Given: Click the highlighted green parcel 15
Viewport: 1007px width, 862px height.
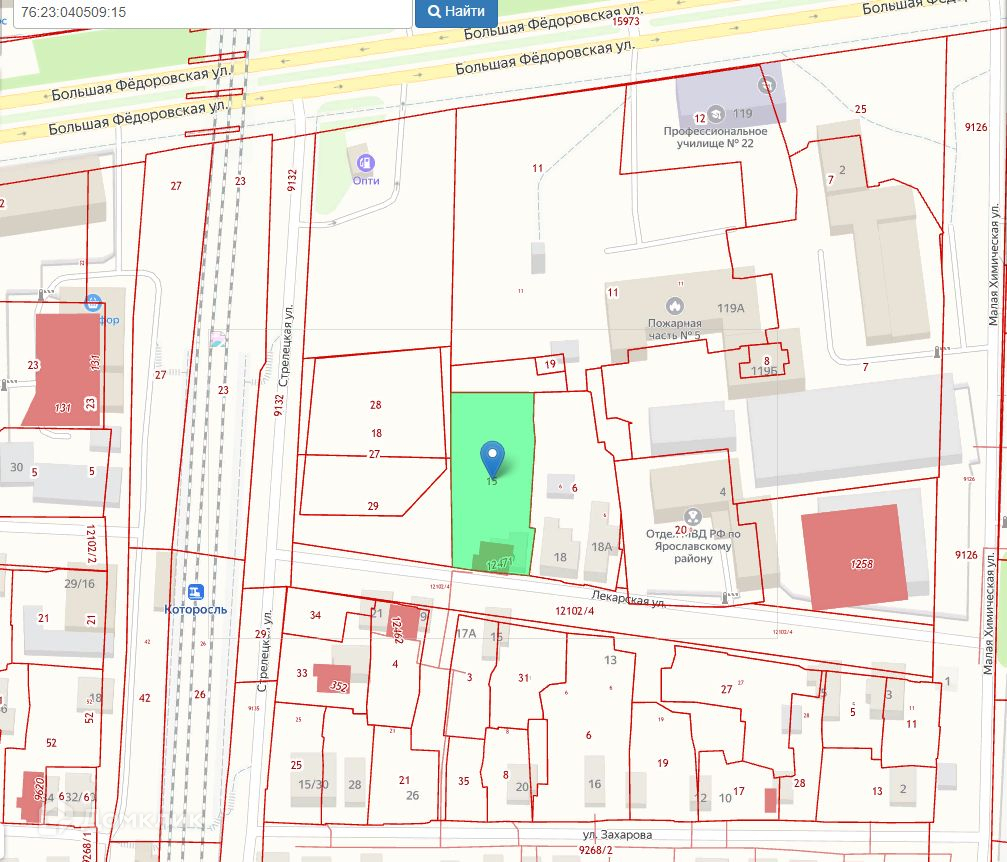Looking at the screenshot, I should click(x=492, y=482).
